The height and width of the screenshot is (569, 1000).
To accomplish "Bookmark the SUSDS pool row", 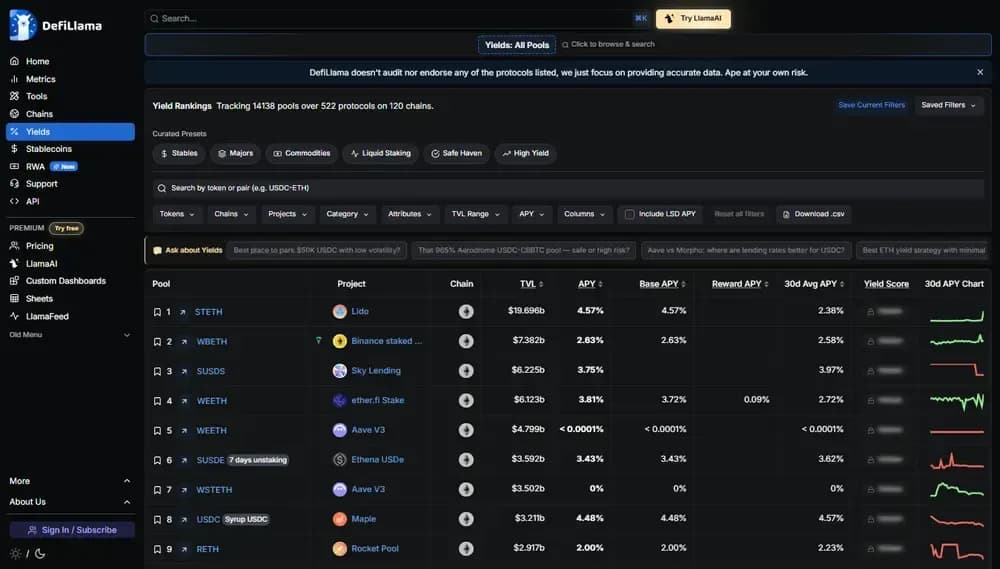I will (x=157, y=371).
